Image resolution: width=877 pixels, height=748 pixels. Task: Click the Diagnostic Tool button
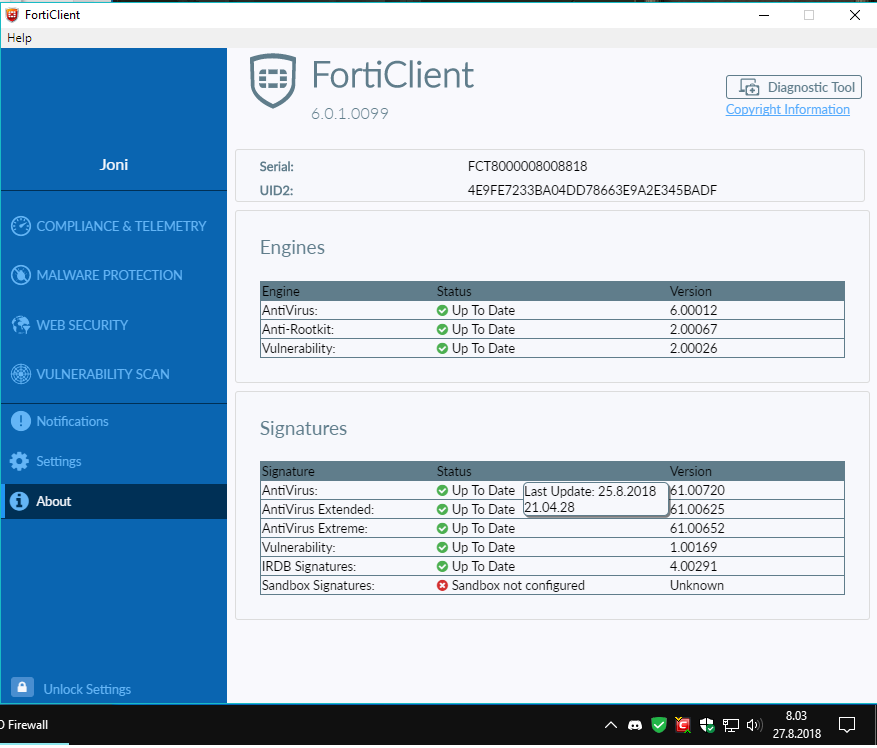(x=793, y=87)
